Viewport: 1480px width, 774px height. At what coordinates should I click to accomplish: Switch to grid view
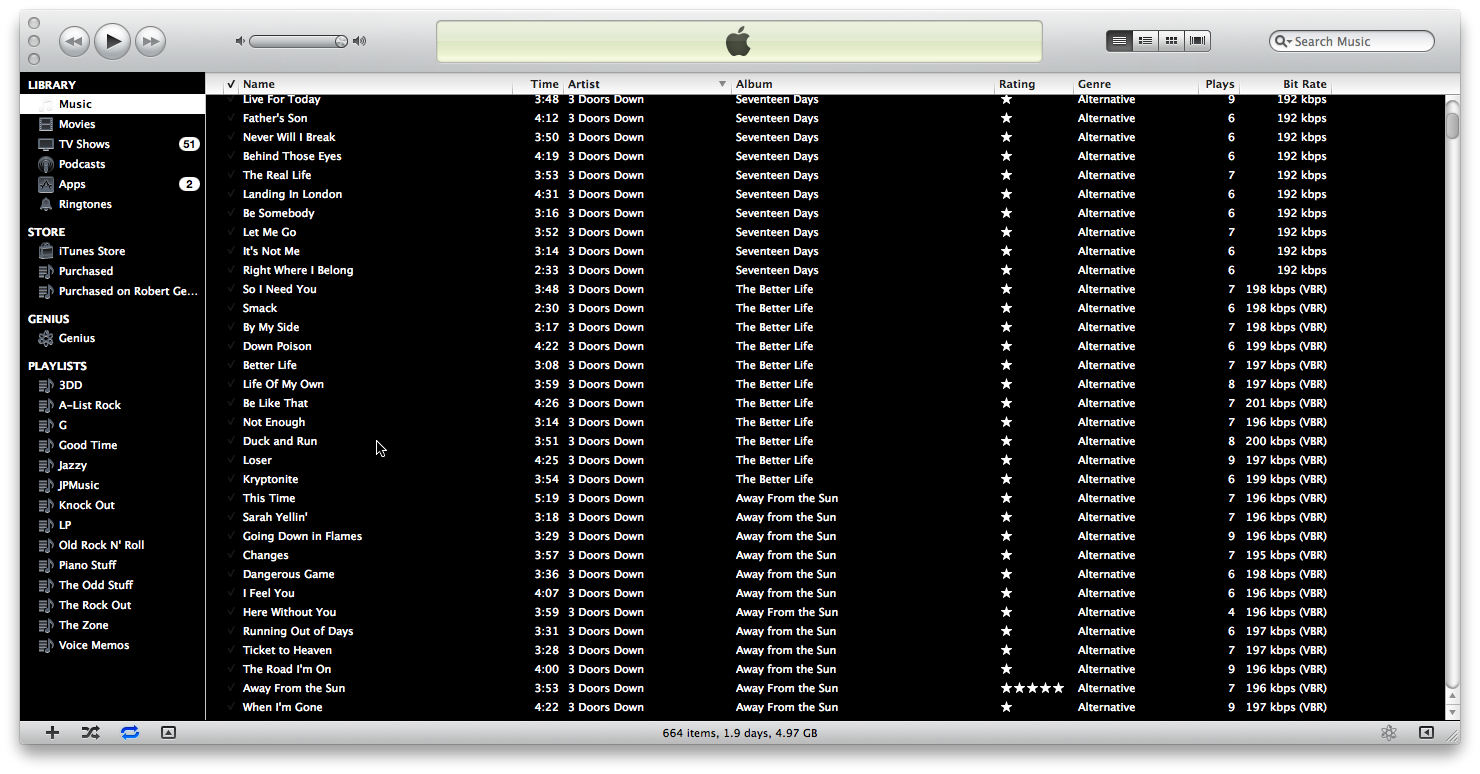[x=1172, y=41]
